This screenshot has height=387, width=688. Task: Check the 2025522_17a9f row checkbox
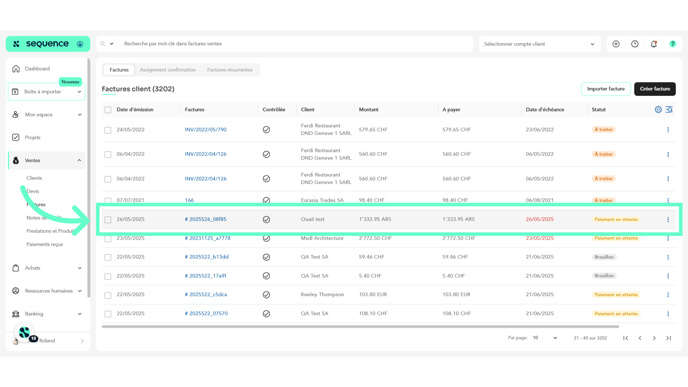click(x=108, y=276)
